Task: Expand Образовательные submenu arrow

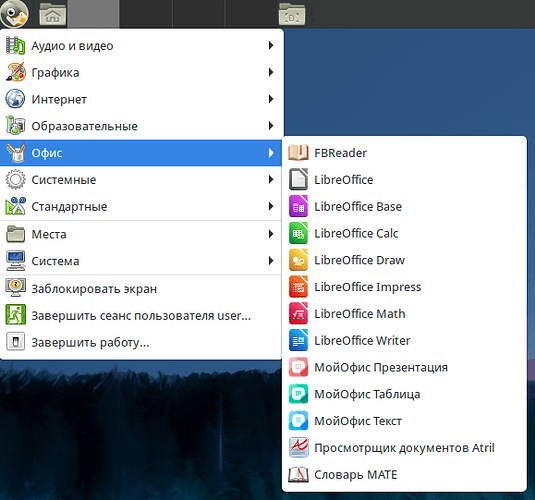Action: pyautogui.click(x=271, y=126)
